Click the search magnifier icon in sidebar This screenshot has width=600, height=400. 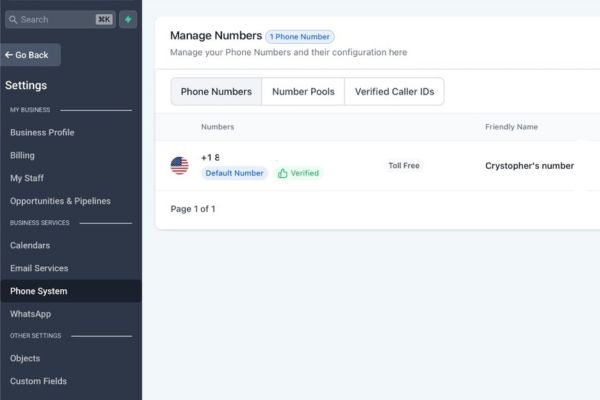[x=13, y=20]
